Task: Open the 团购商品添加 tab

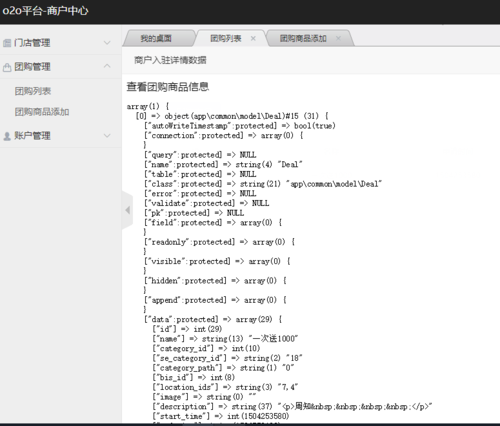Action: coord(303,39)
